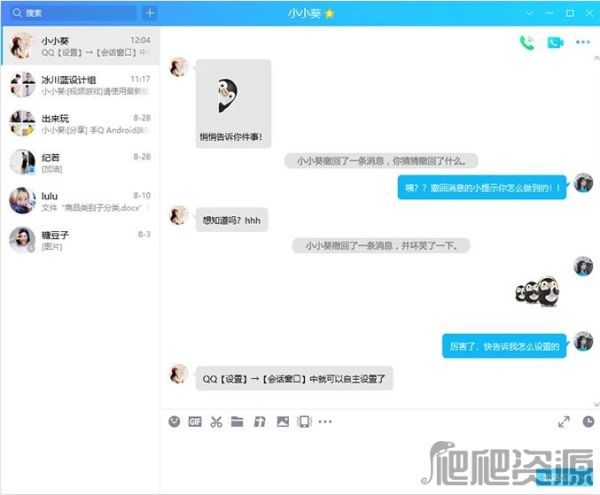Click 小小葵's avatar beside the penguin sticker
600x495 pixels.
pos(179,67)
